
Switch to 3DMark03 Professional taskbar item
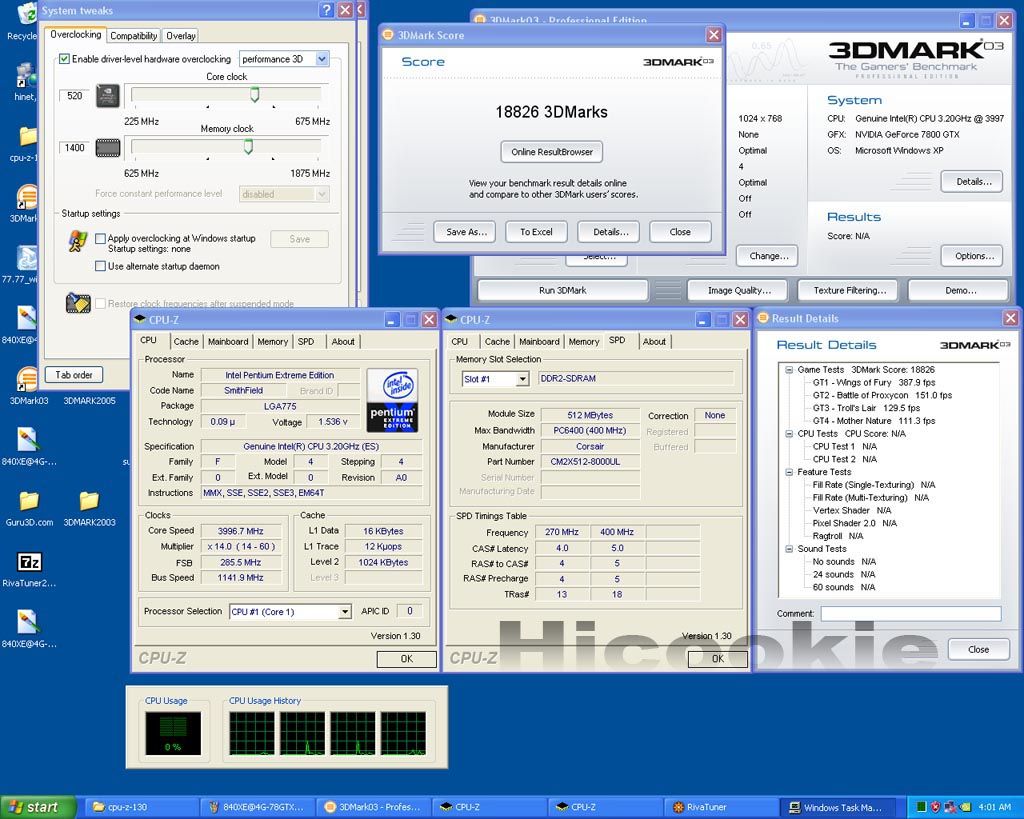point(373,807)
